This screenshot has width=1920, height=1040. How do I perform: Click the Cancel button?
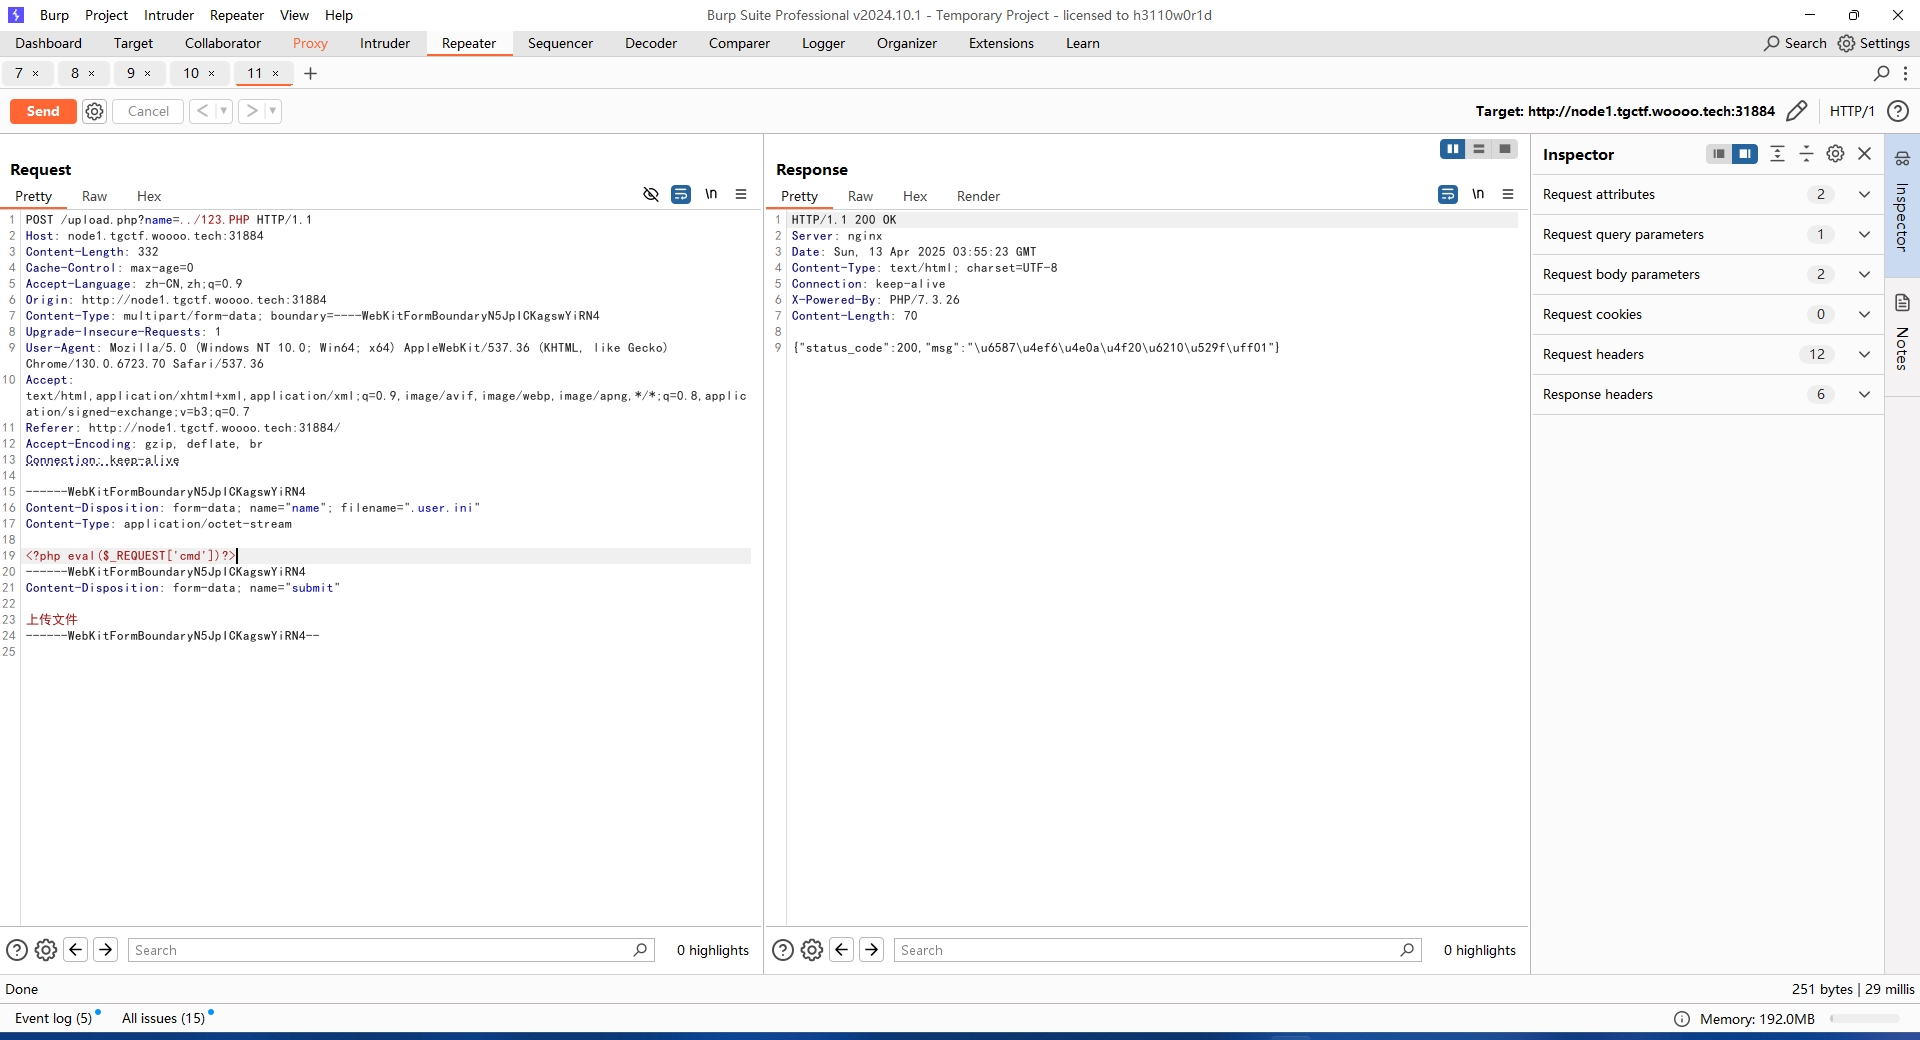pyautogui.click(x=148, y=111)
